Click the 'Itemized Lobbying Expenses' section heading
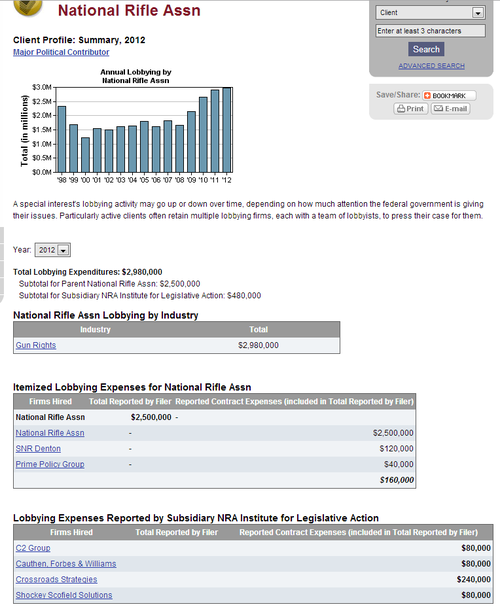Screen dimensions: 500x611 132,387
